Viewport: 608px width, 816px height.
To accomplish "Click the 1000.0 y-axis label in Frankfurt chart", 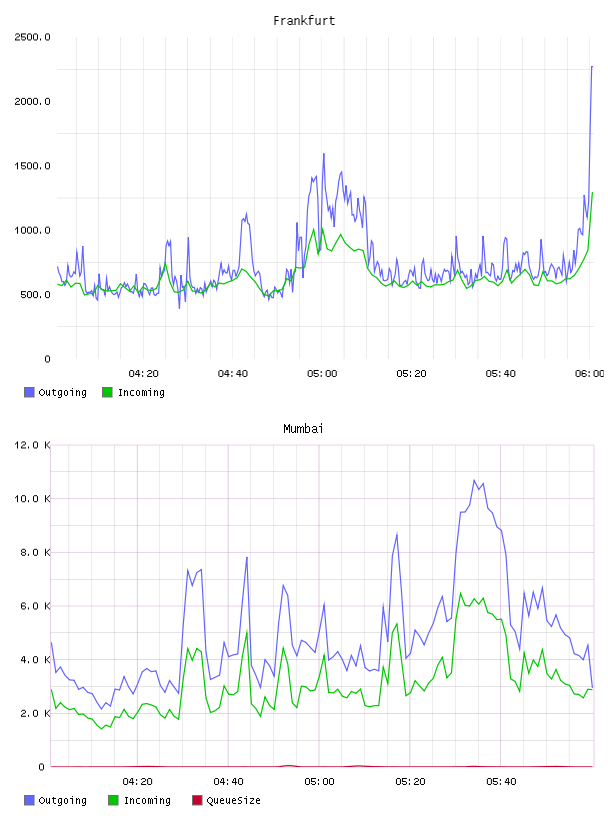I will (x=32, y=231).
